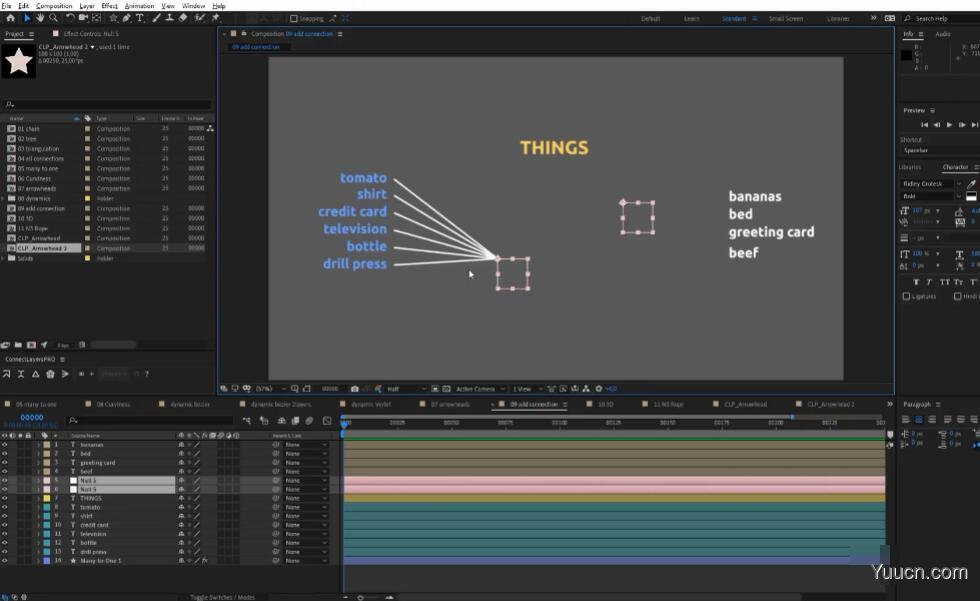Click the Home icon in the toolbar

coord(11,18)
